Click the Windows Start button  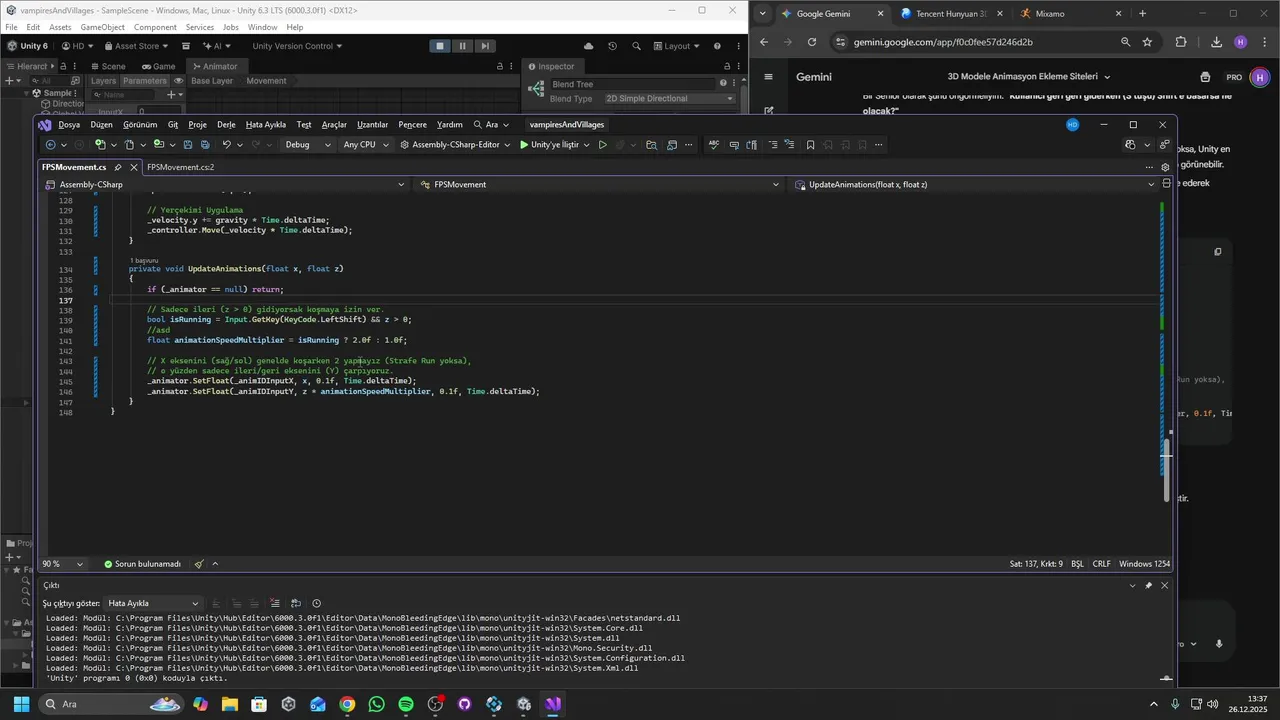point(21,704)
